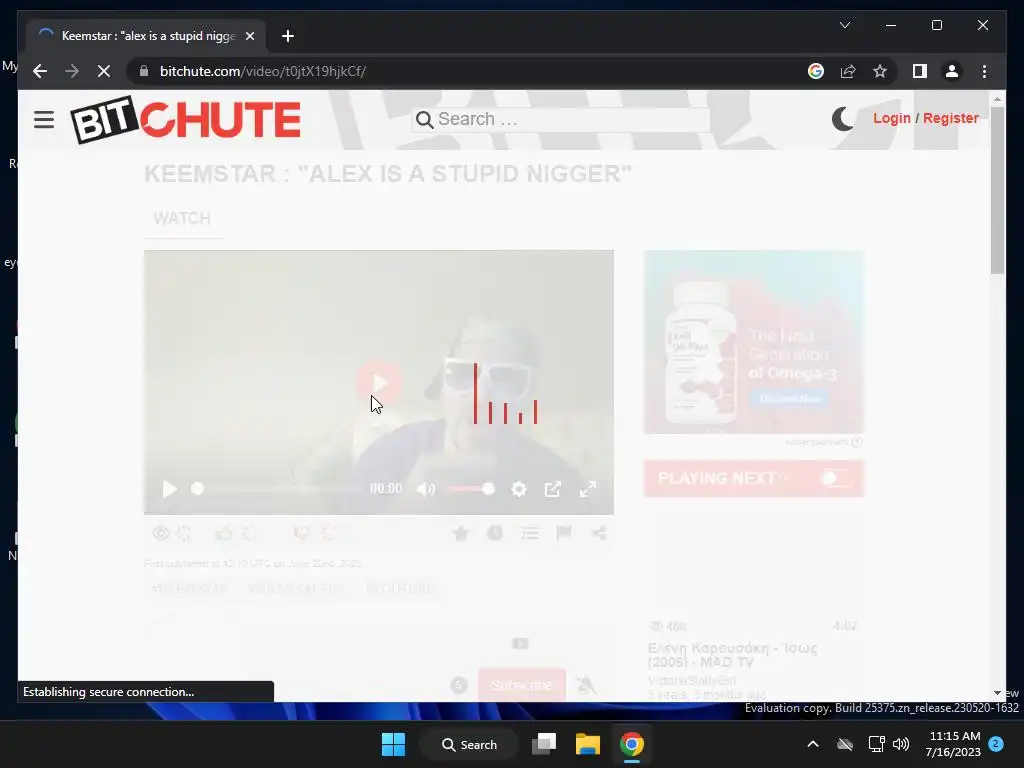Viewport: 1024px width, 768px height.
Task: Open the tab search chevron
Action: 844,25
